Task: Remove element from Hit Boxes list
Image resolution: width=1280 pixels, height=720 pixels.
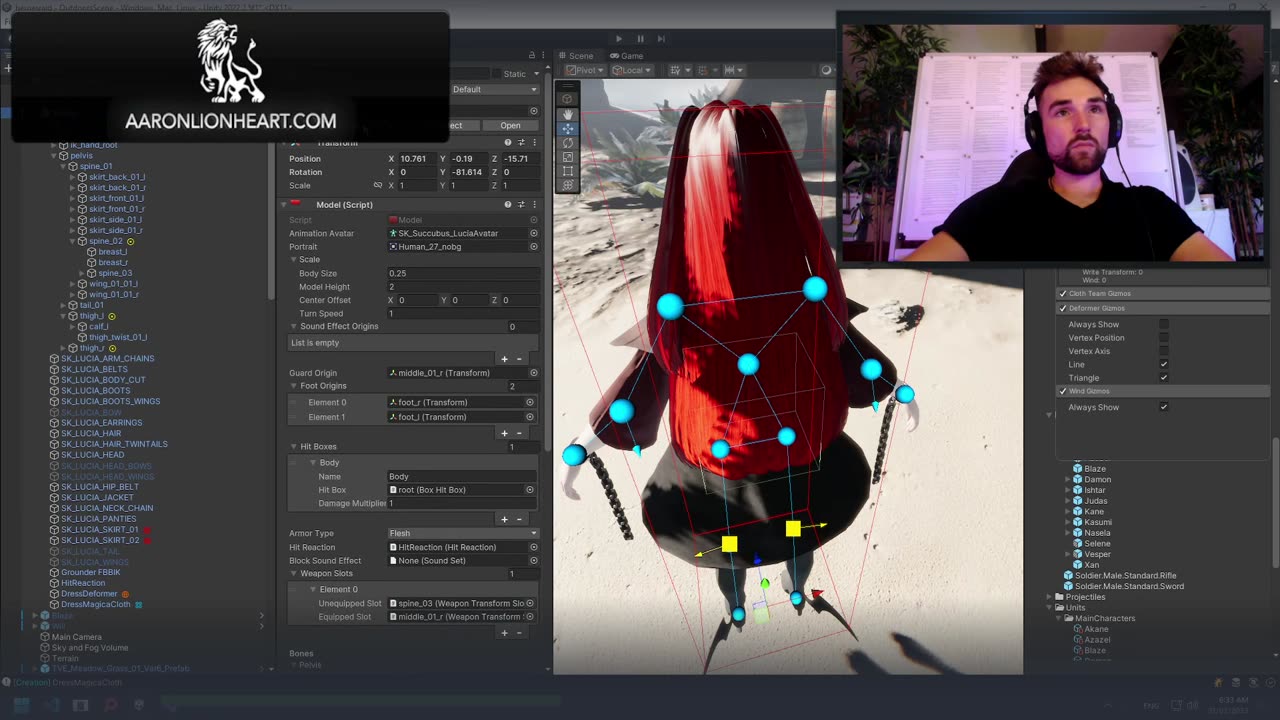Action: tap(521, 519)
